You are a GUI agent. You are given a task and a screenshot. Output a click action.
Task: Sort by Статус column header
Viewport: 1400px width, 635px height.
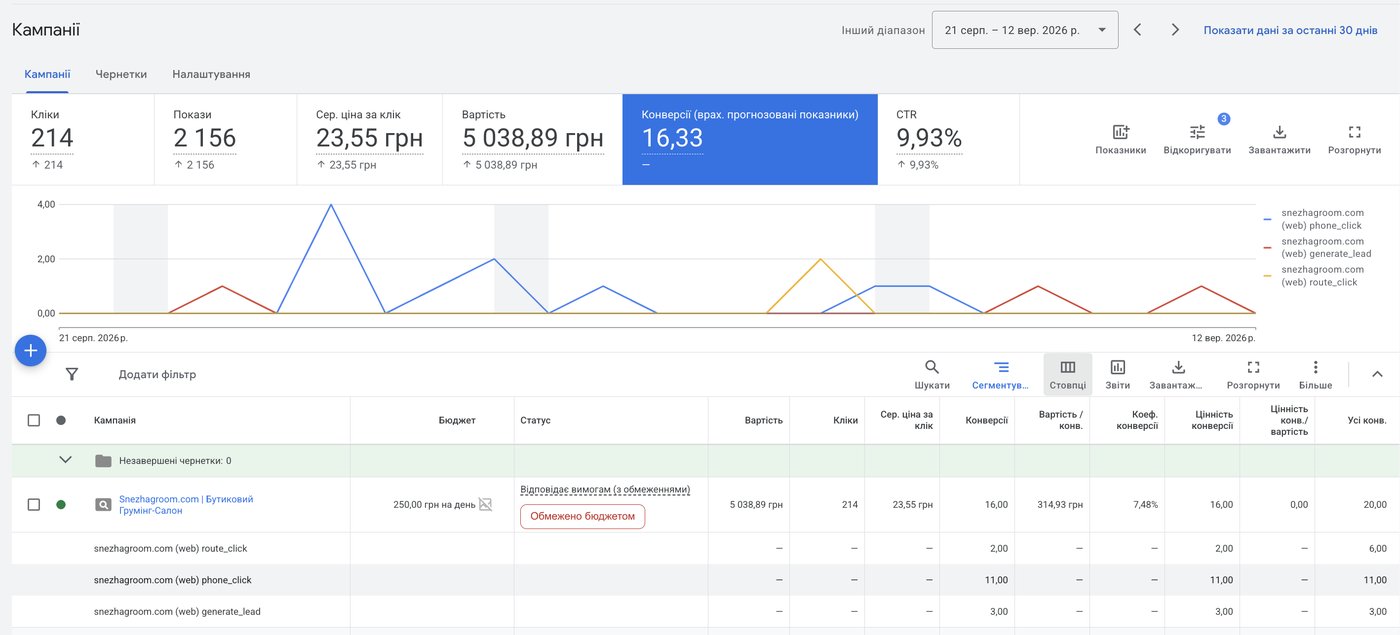coord(536,420)
